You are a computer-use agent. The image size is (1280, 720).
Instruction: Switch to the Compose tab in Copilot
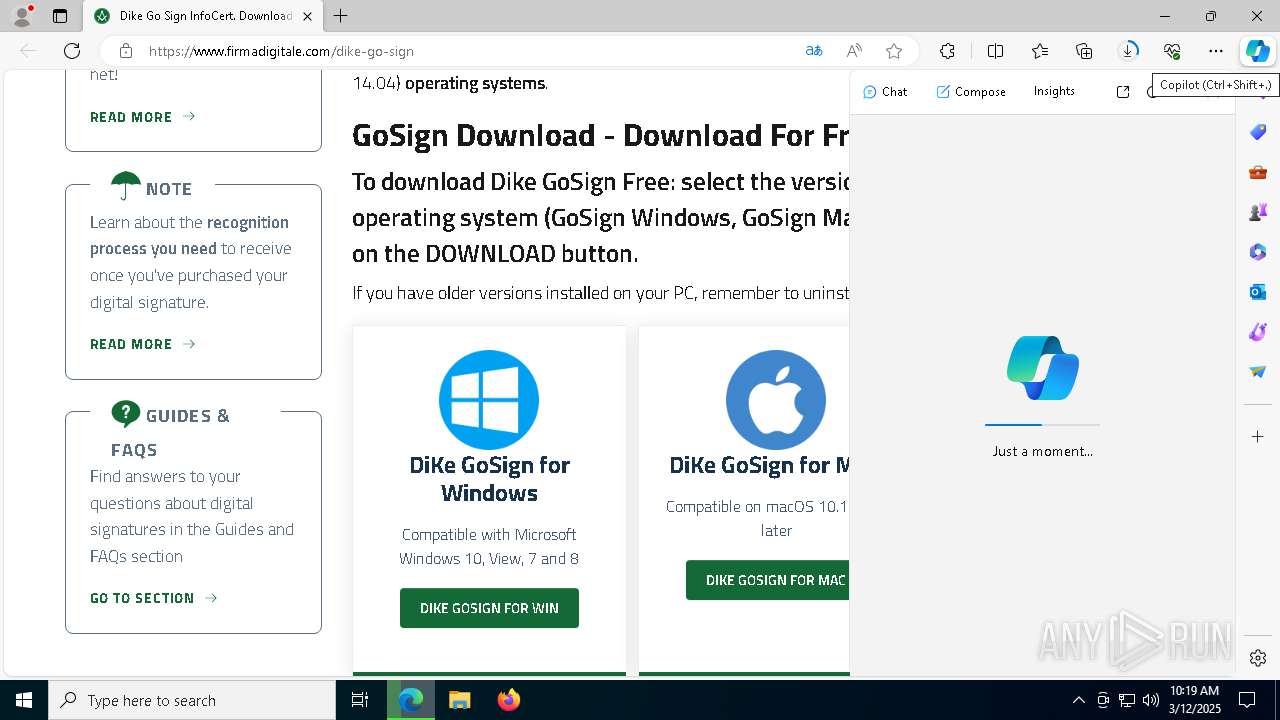click(x=971, y=92)
